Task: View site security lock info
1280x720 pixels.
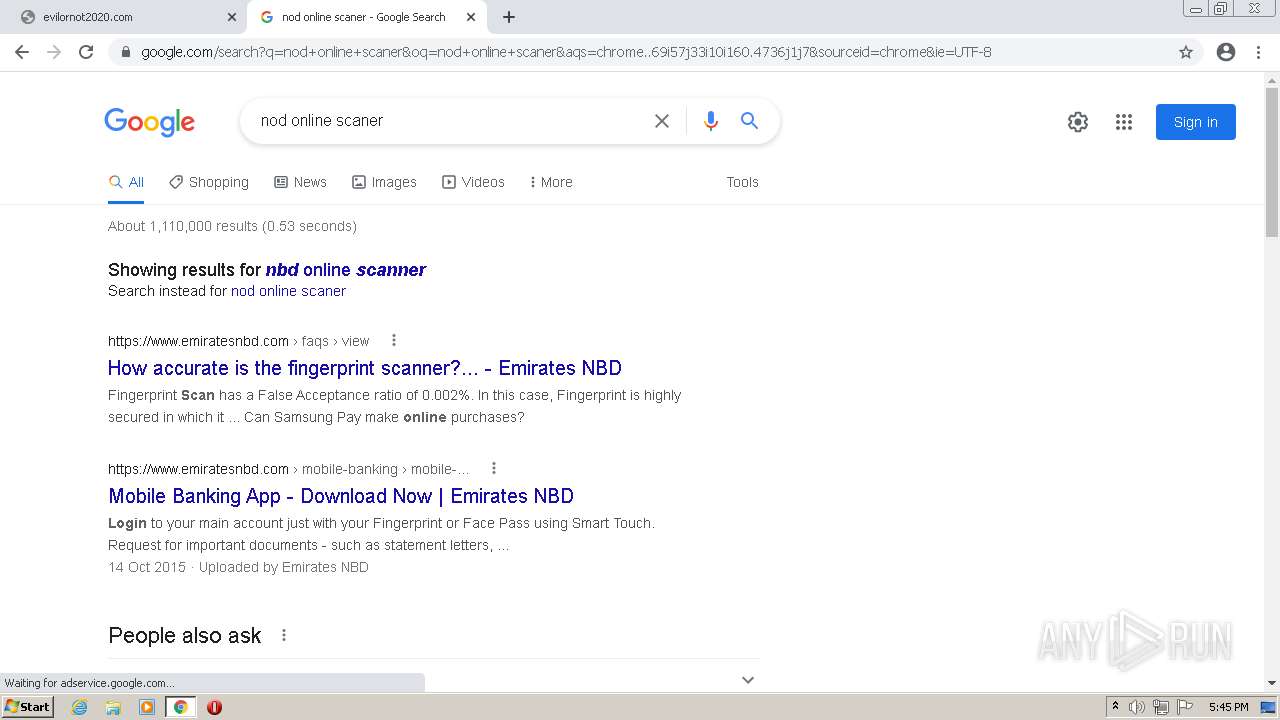Action: (125, 52)
